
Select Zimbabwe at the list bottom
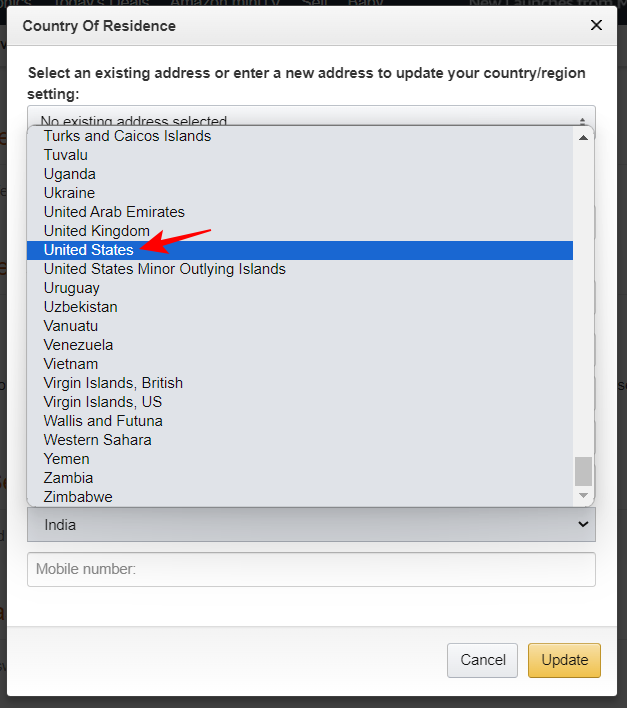coord(78,497)
